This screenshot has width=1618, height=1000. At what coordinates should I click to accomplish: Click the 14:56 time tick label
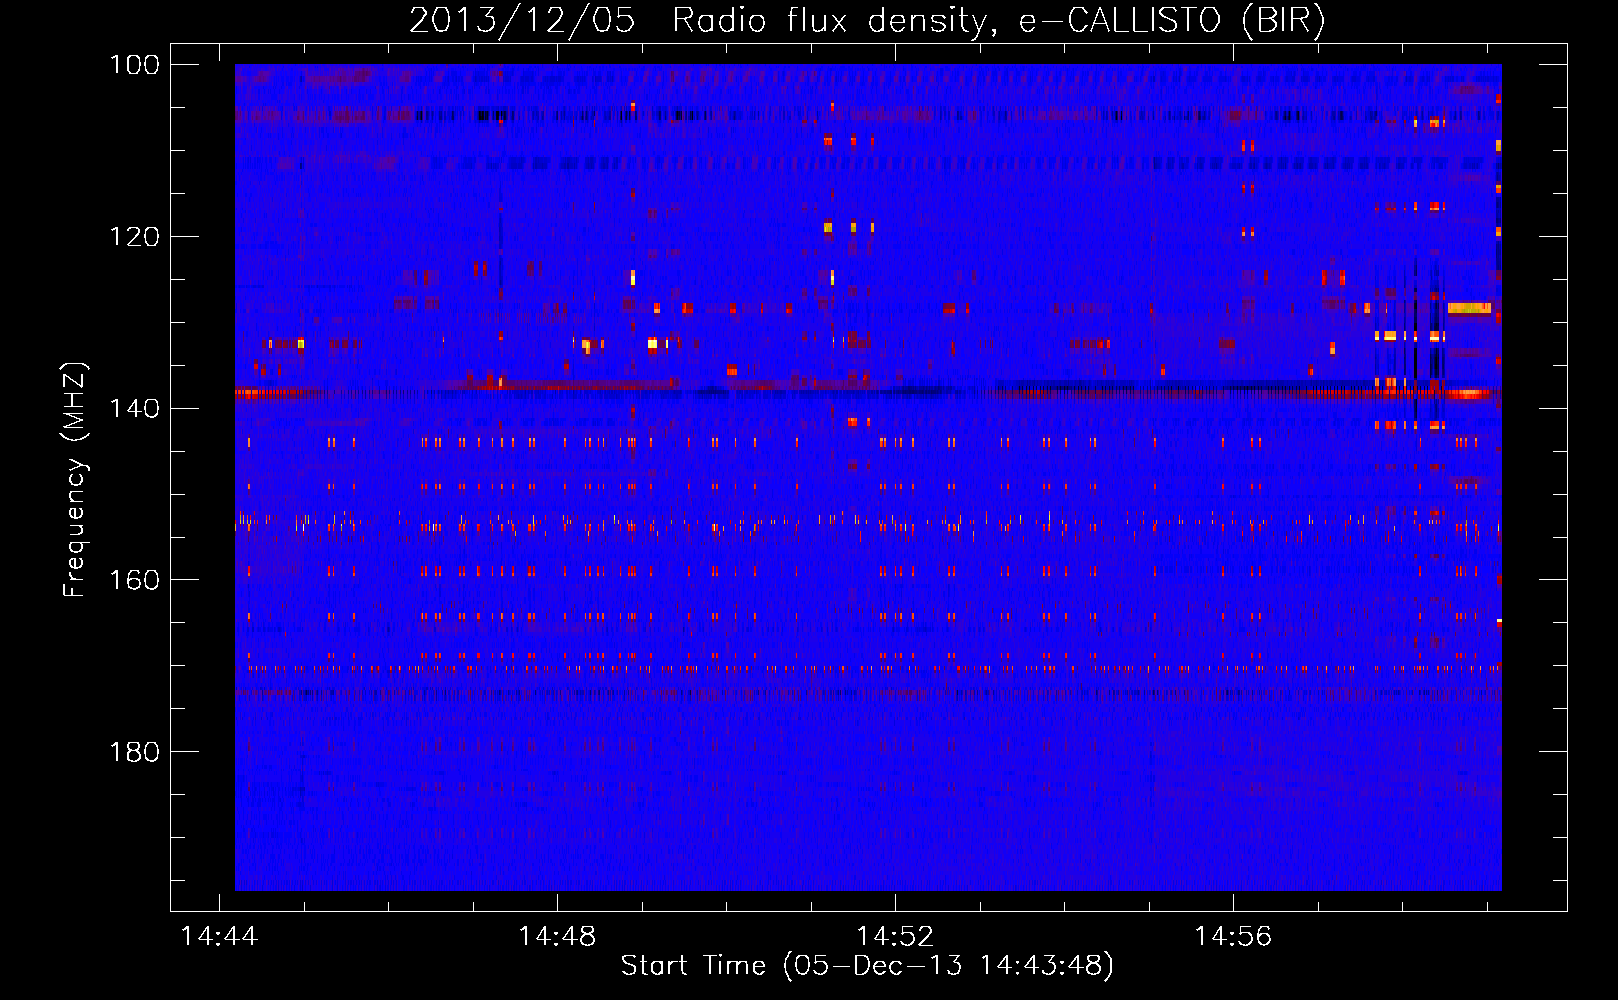click(x=1233, y=937)
